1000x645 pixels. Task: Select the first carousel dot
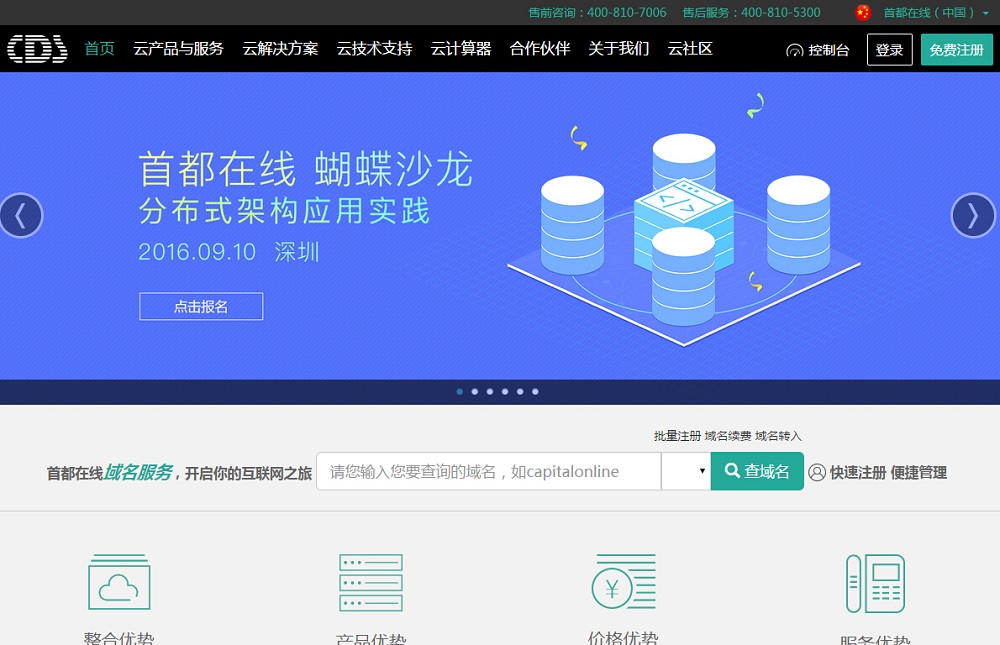click(x=460, y=392)
